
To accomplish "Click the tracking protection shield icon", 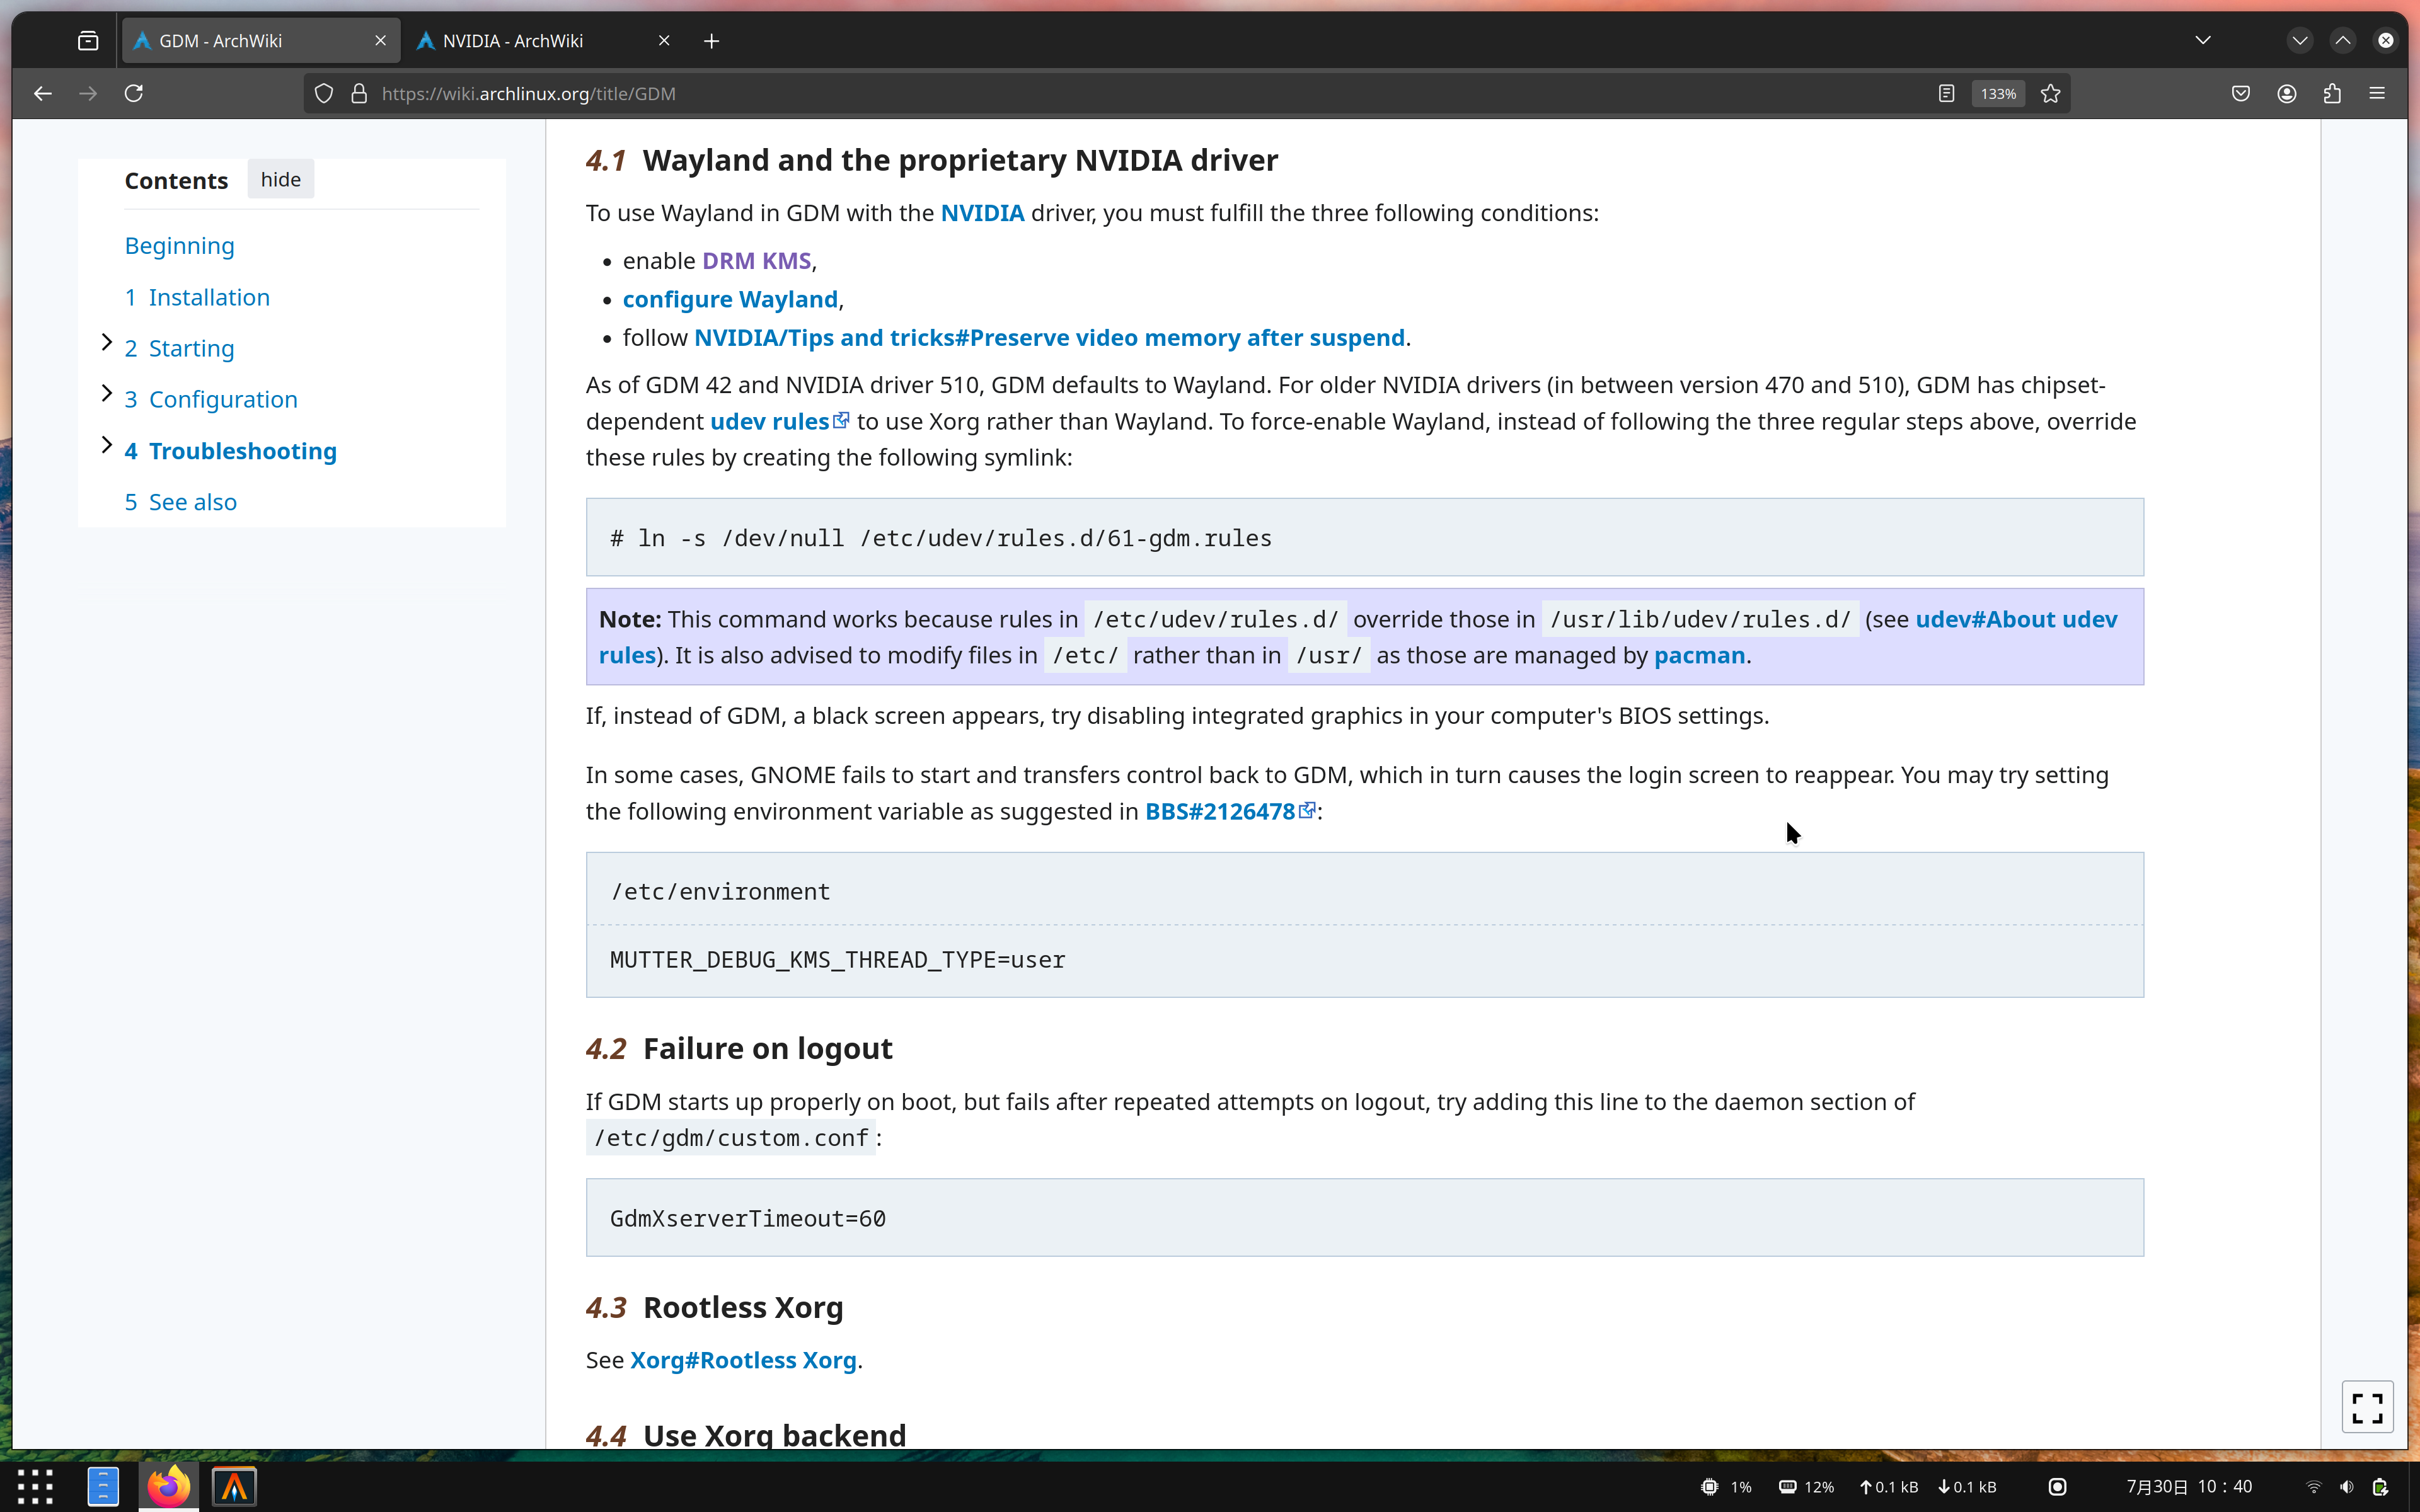I will [323, 93].
